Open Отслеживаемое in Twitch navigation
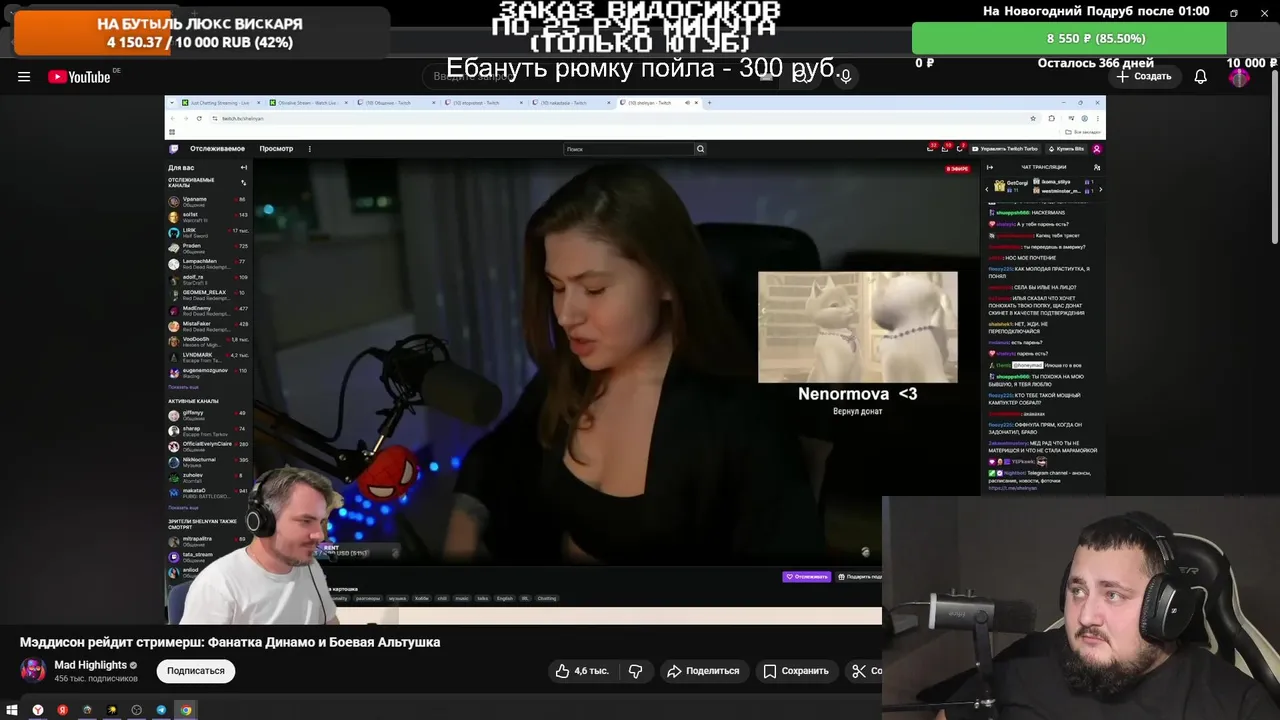Screen dimensions: 1280x720 217,149
